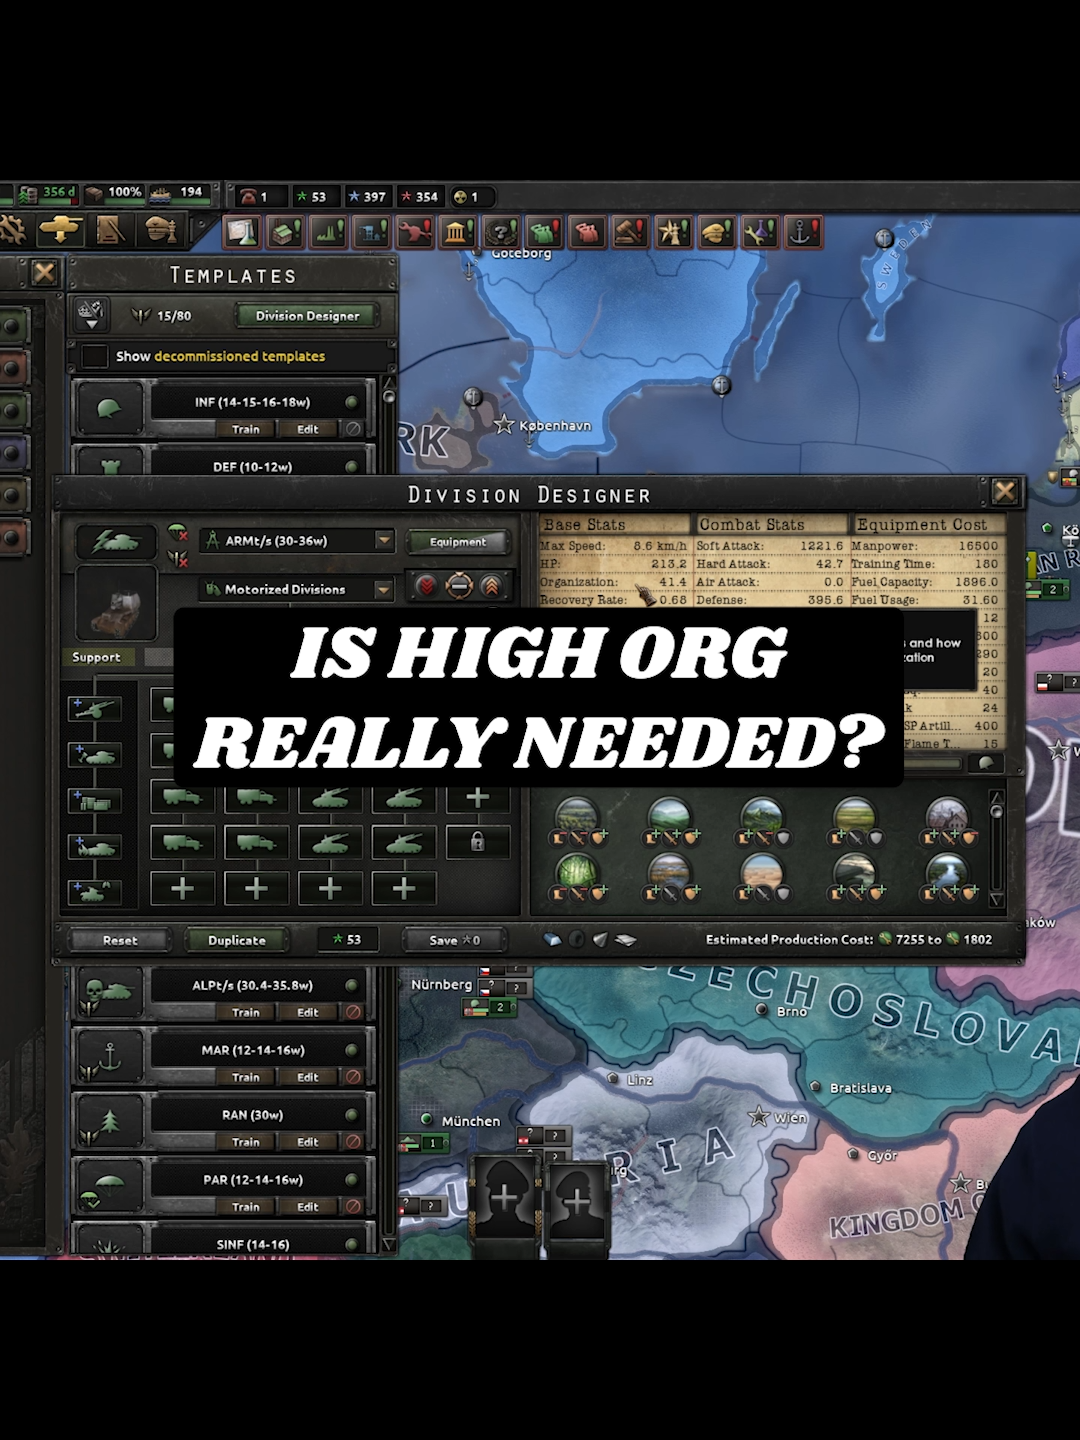Toggle the ALPt/s template status indicator
1080x1440 pixels.
352,985
